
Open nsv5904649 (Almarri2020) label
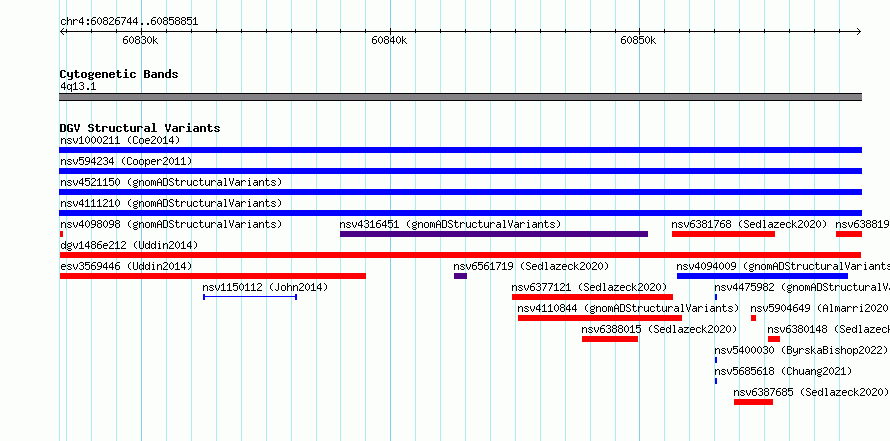coord(820,308)
